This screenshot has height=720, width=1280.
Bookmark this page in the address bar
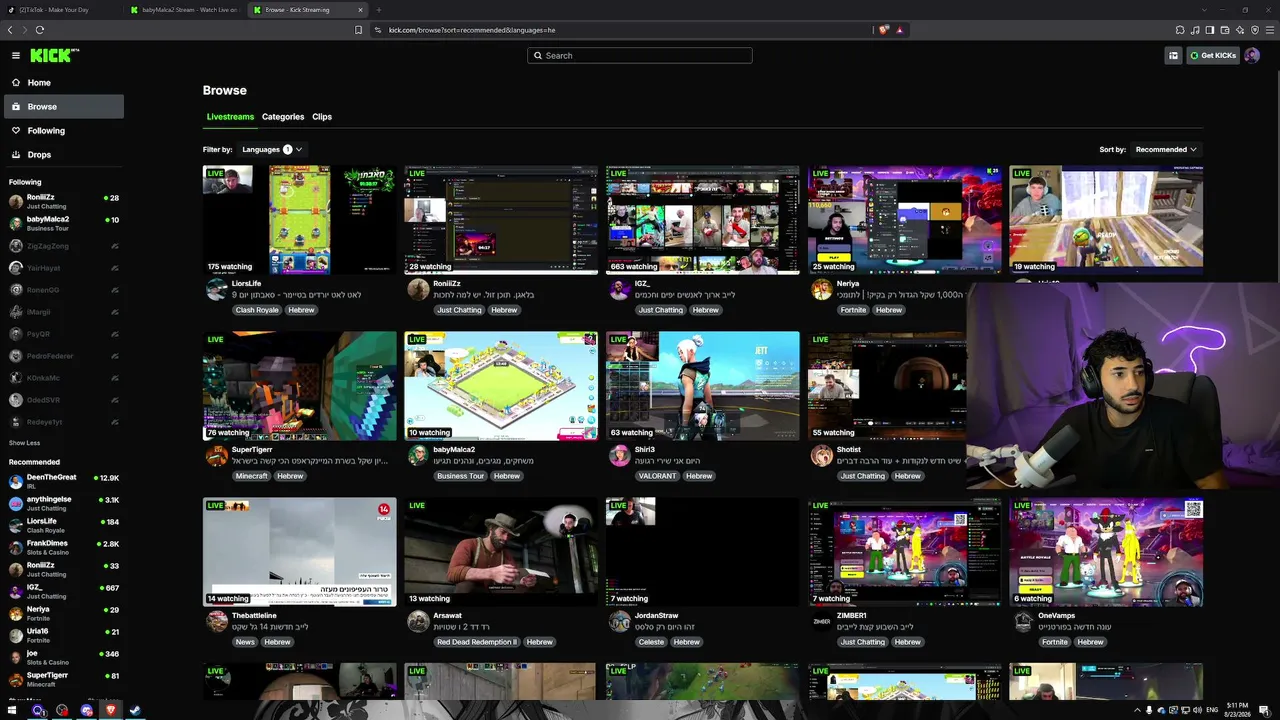point(358,30)
